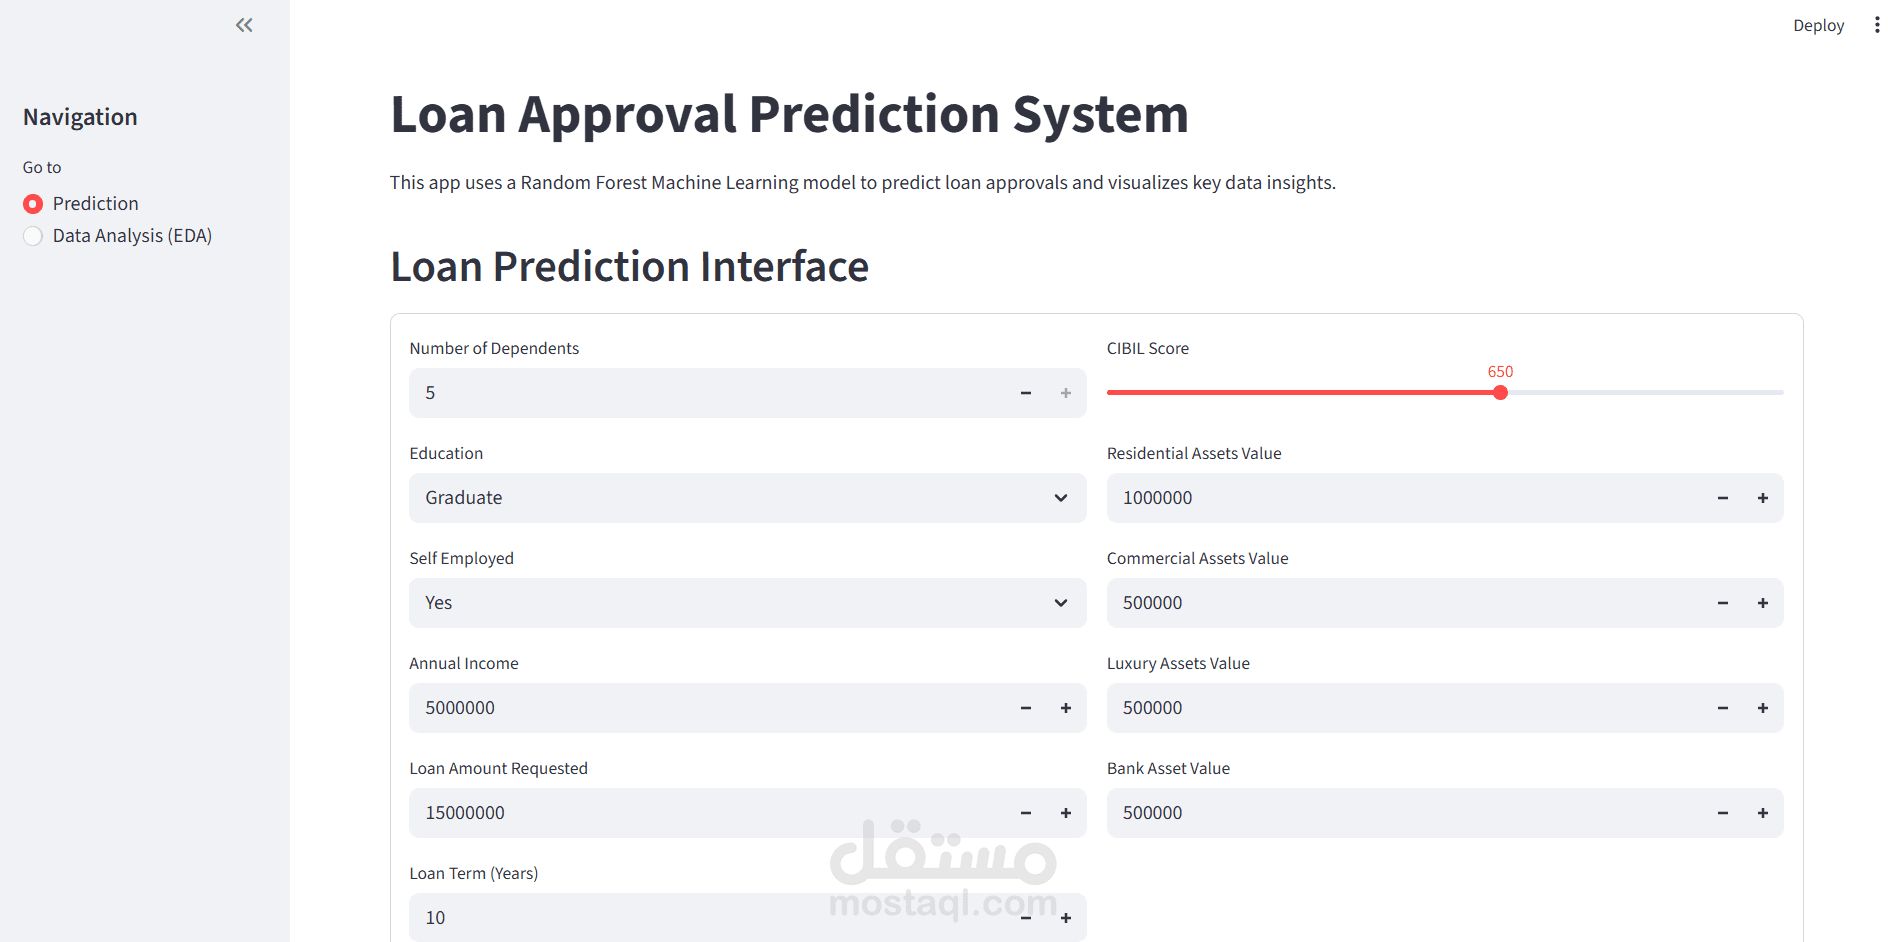This screenshot has width=1888, height=942.
Task: Increase Bank Asset Value with plus icon
Action: click(x=1763, y=813)
